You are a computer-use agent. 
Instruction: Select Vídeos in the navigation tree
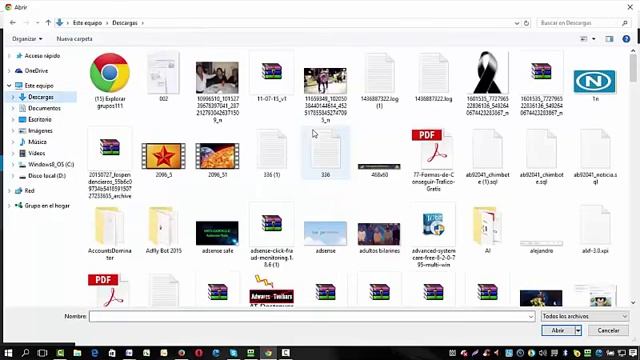(x=36, y=153)
